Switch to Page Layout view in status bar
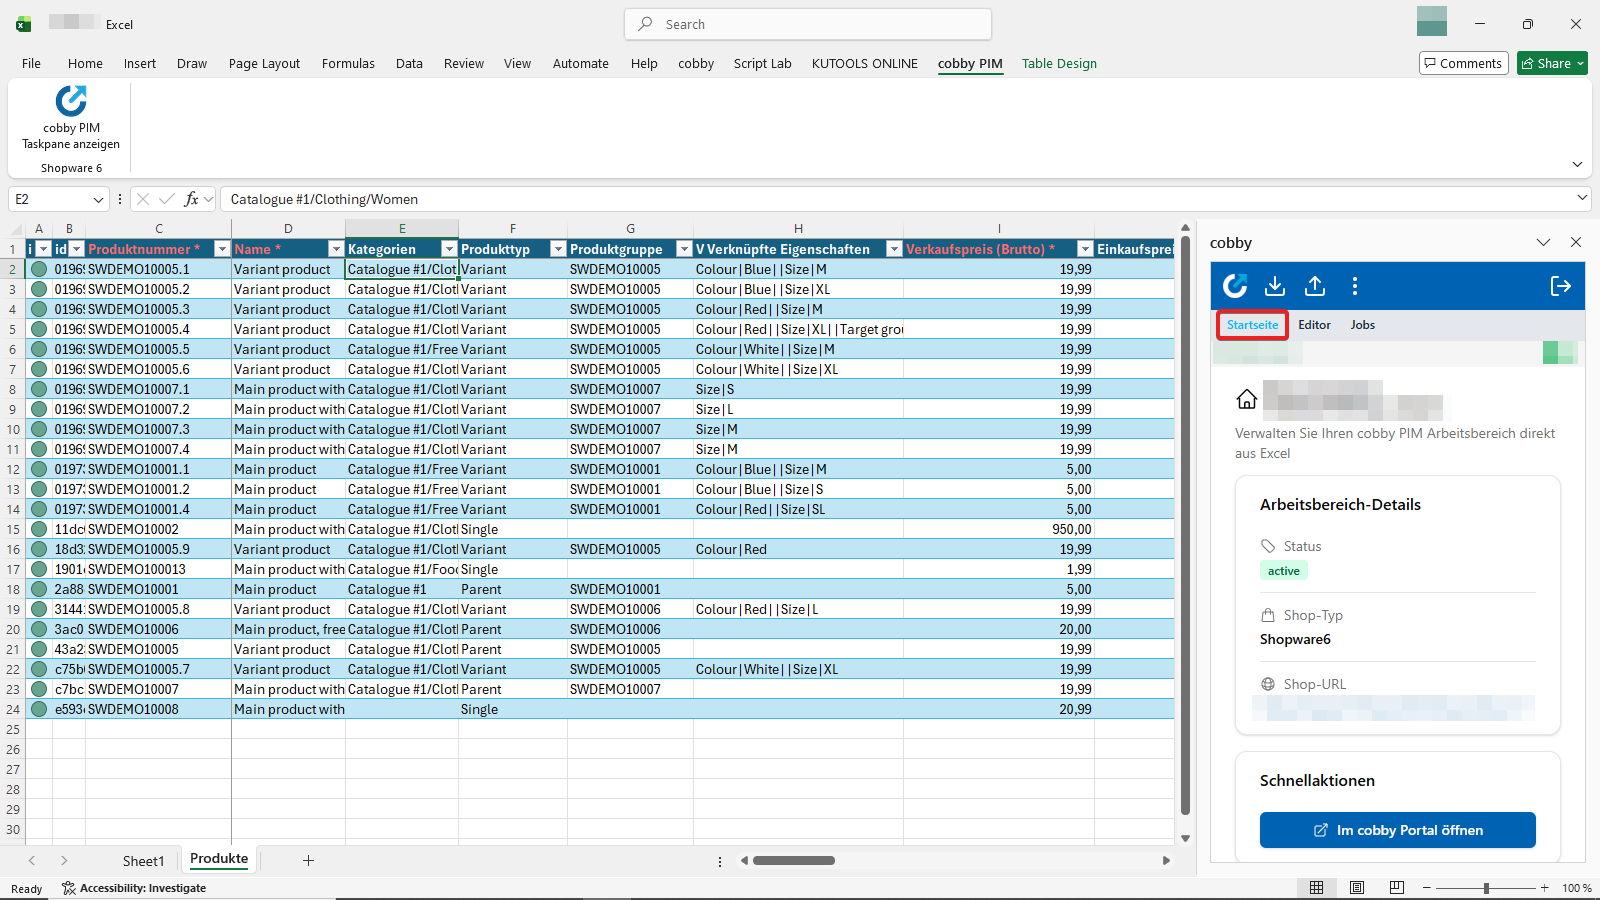Viewport: 1600px width, 900px height. [1356, 887]
